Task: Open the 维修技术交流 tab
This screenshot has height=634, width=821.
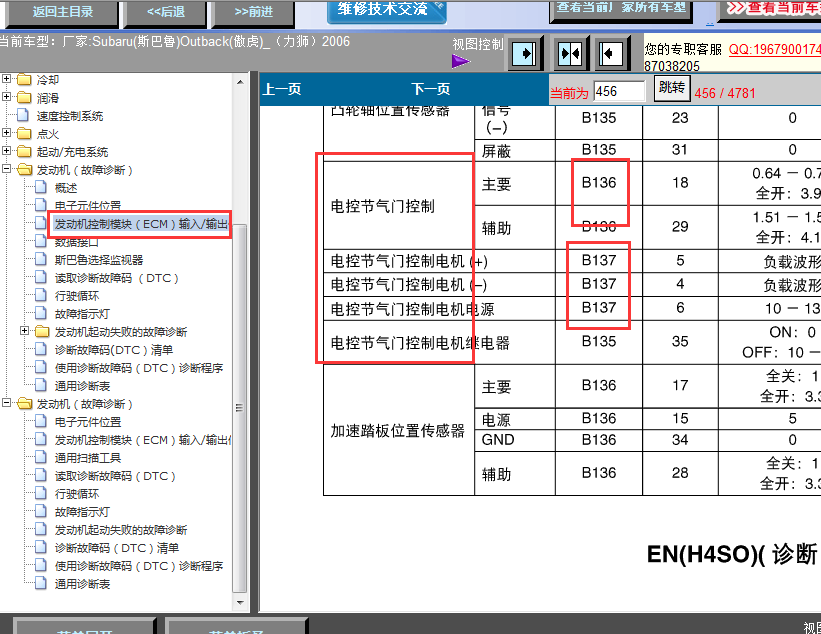Action: [x=386, y=10]
